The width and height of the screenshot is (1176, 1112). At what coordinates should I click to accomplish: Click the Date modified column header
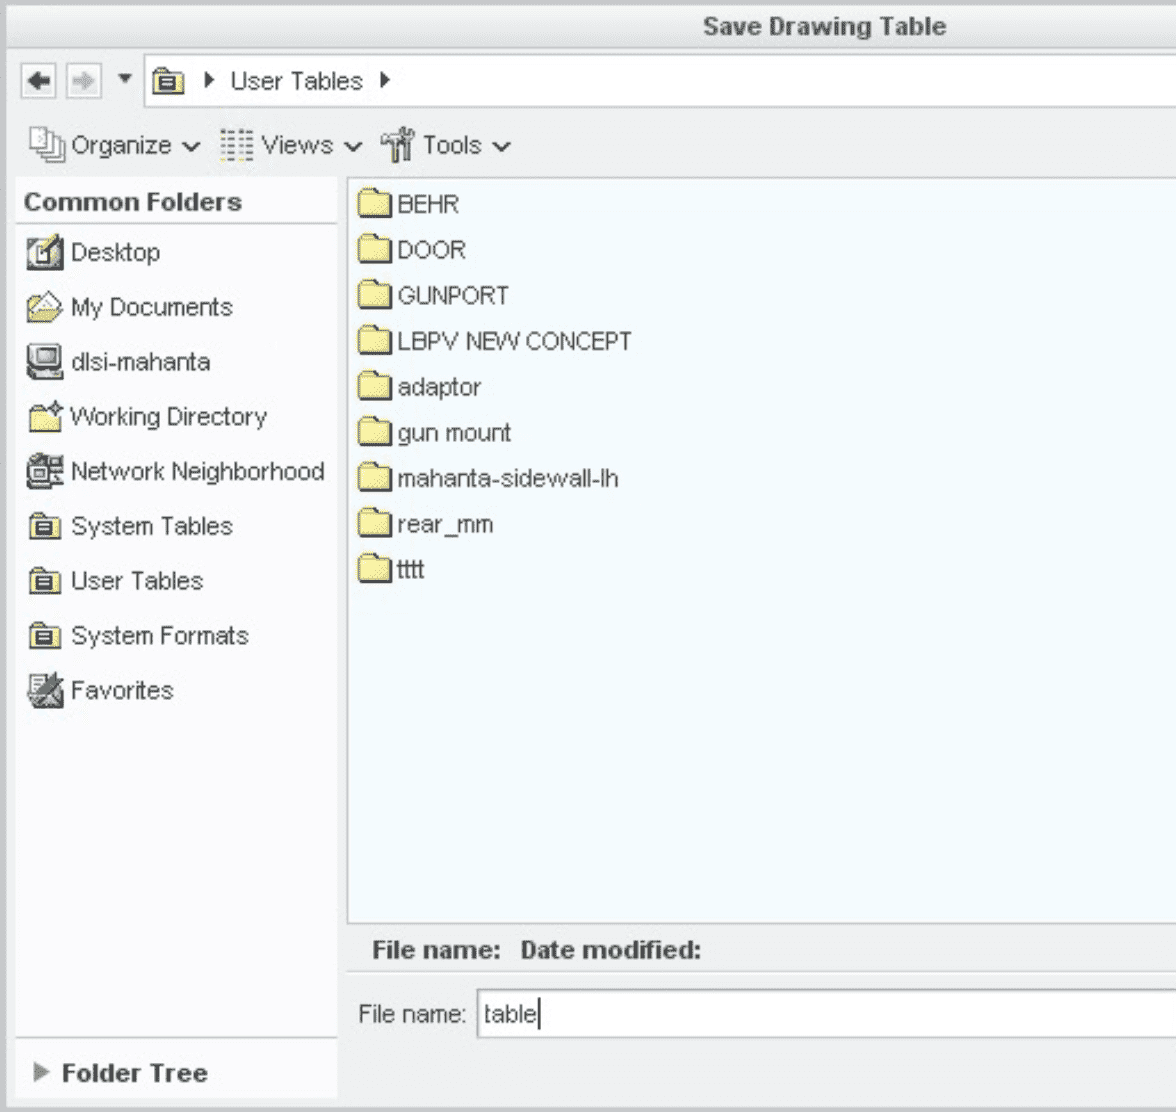[x=612, y=949]
